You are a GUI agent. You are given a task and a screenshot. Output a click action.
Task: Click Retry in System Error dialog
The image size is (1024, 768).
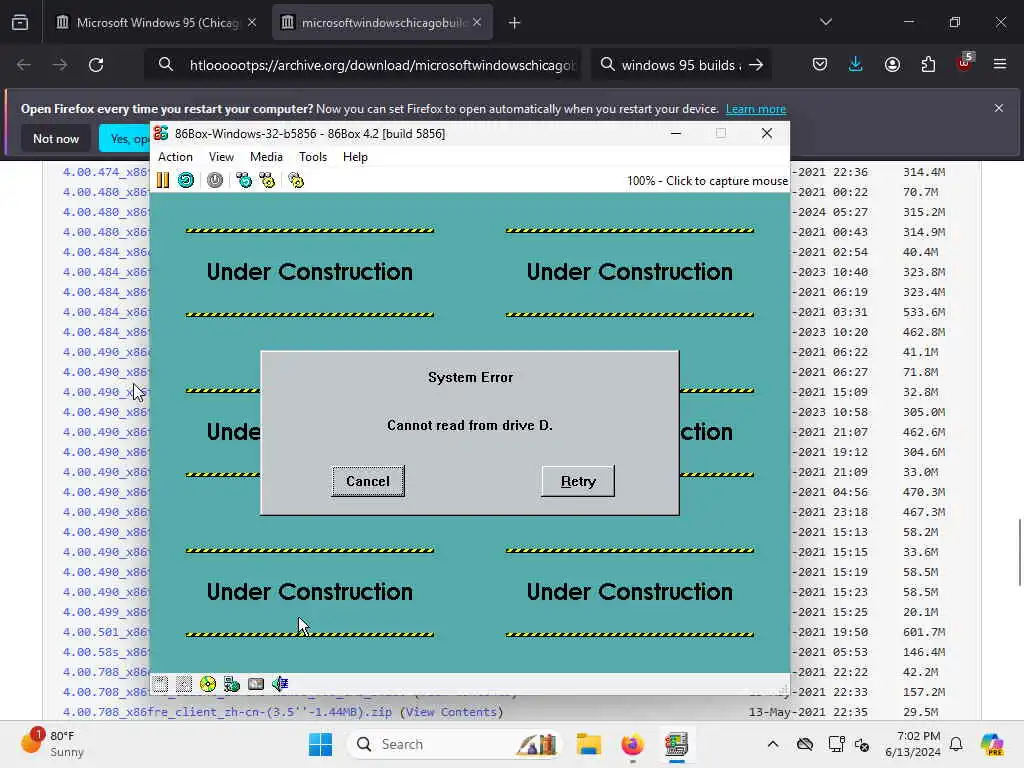tap(578, 481)
